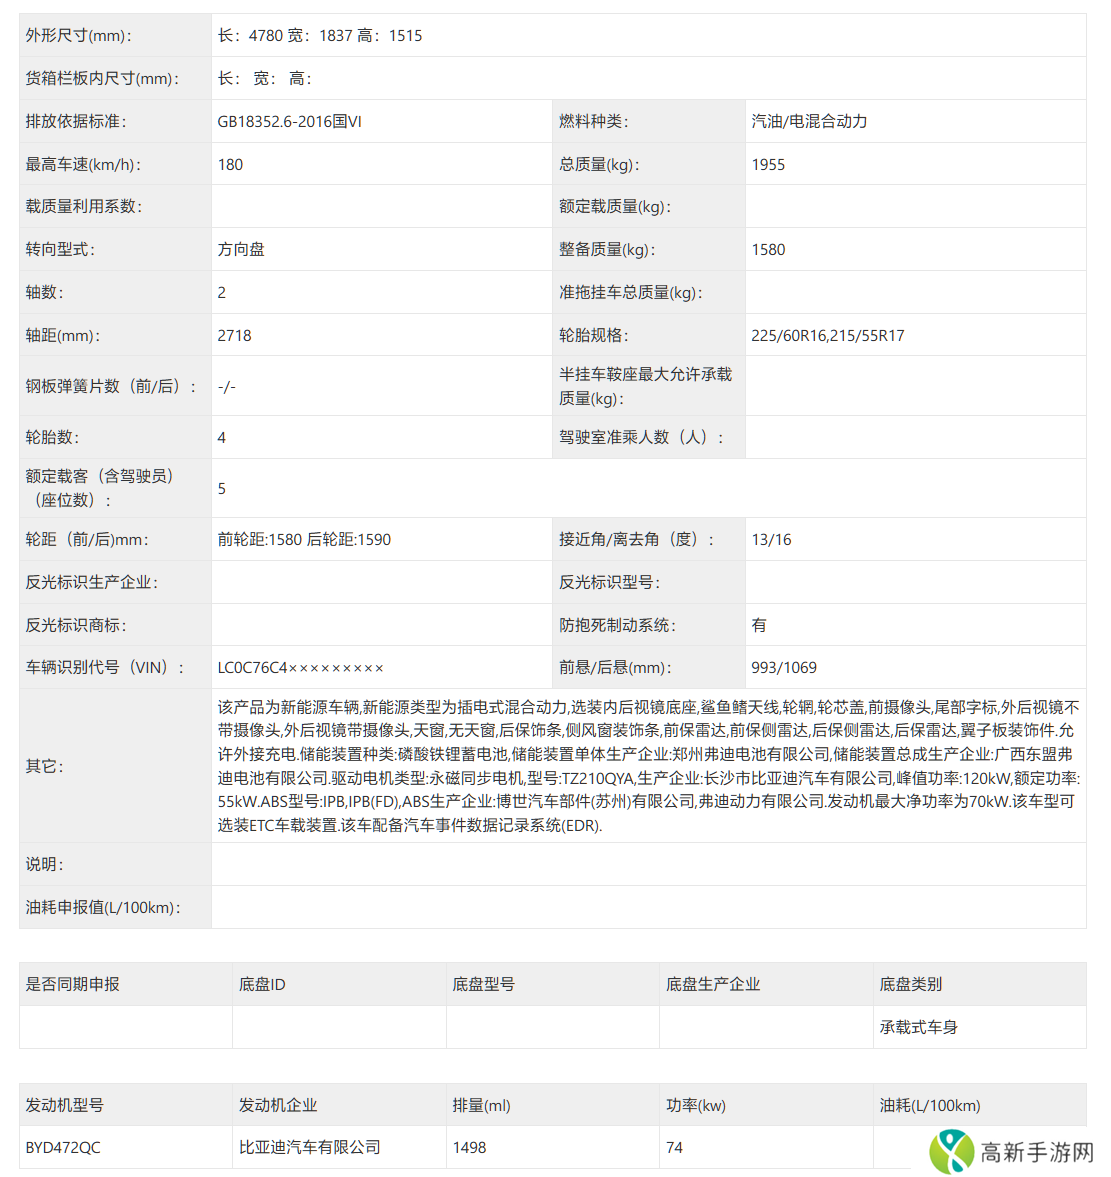Select the 比亚迪汽车有限公司 engine maker cell
The width and height of the screenshot is (1111, 1177).
(x=309, y=1147)
